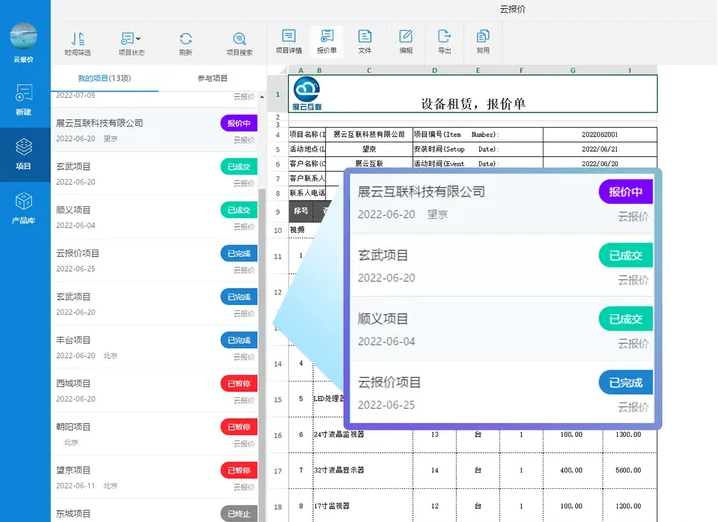The width and height of the screenshot is (718, 522).
Task: Click the 编辑 edit icon
Action: pos(406,42)
